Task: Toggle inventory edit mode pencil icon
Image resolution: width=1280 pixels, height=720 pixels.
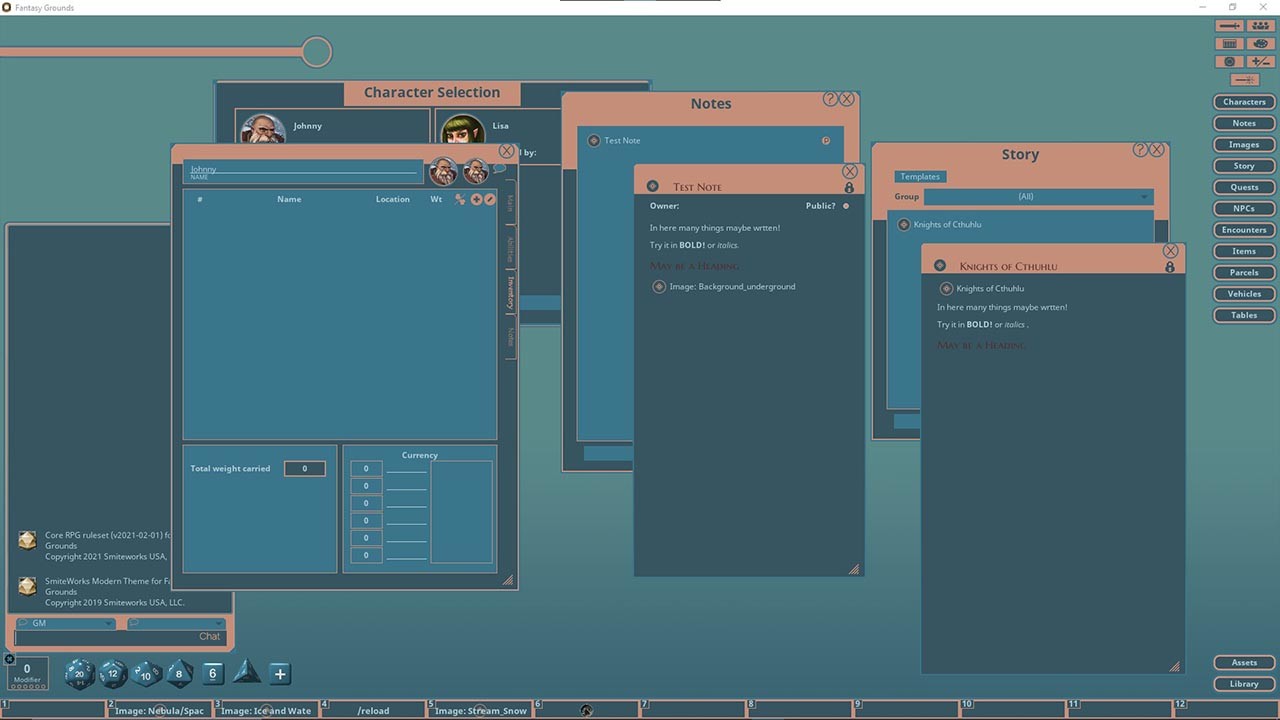Action: pos(490,199)
